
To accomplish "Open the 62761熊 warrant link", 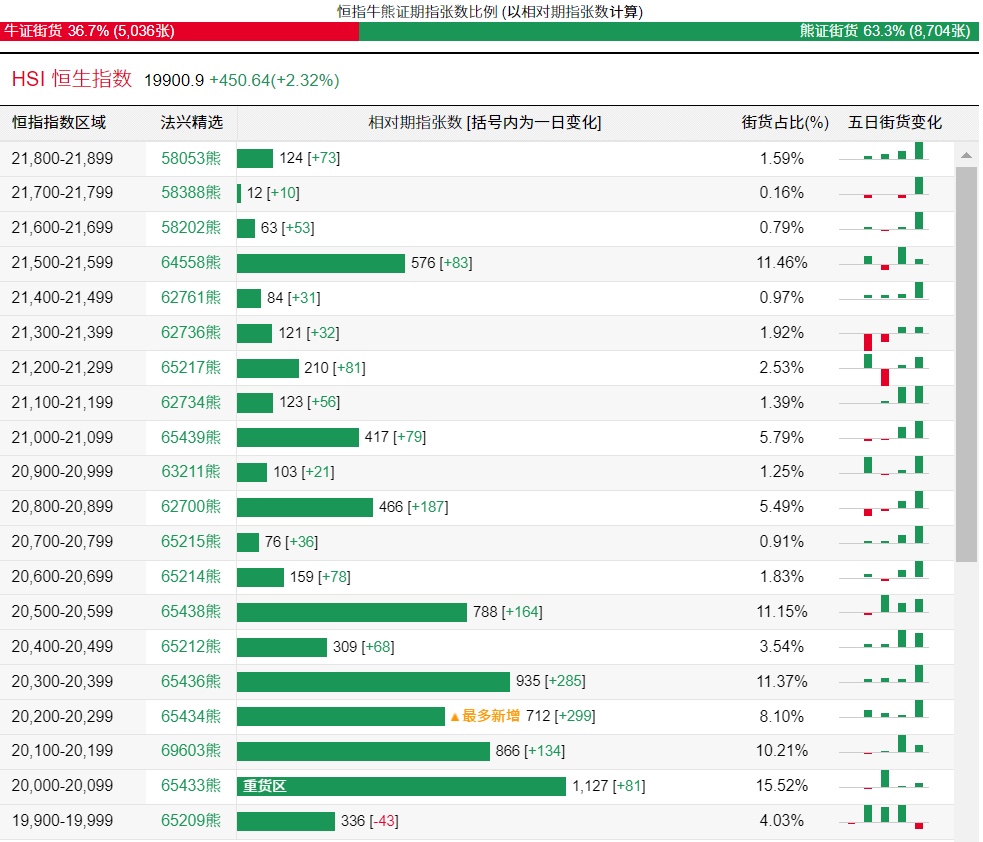I will [191, 297].
